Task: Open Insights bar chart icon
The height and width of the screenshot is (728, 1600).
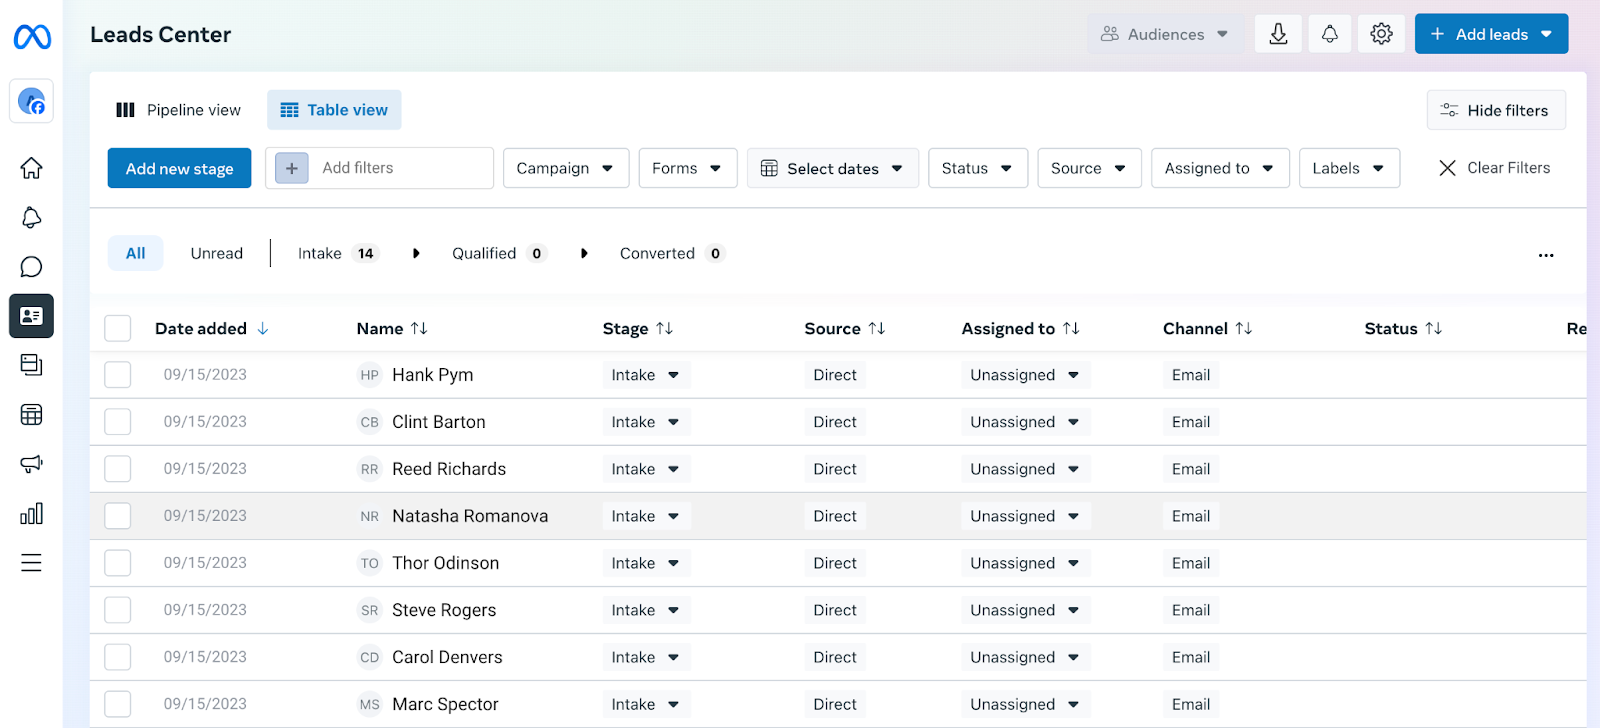Action: click(x=32, y=513)
